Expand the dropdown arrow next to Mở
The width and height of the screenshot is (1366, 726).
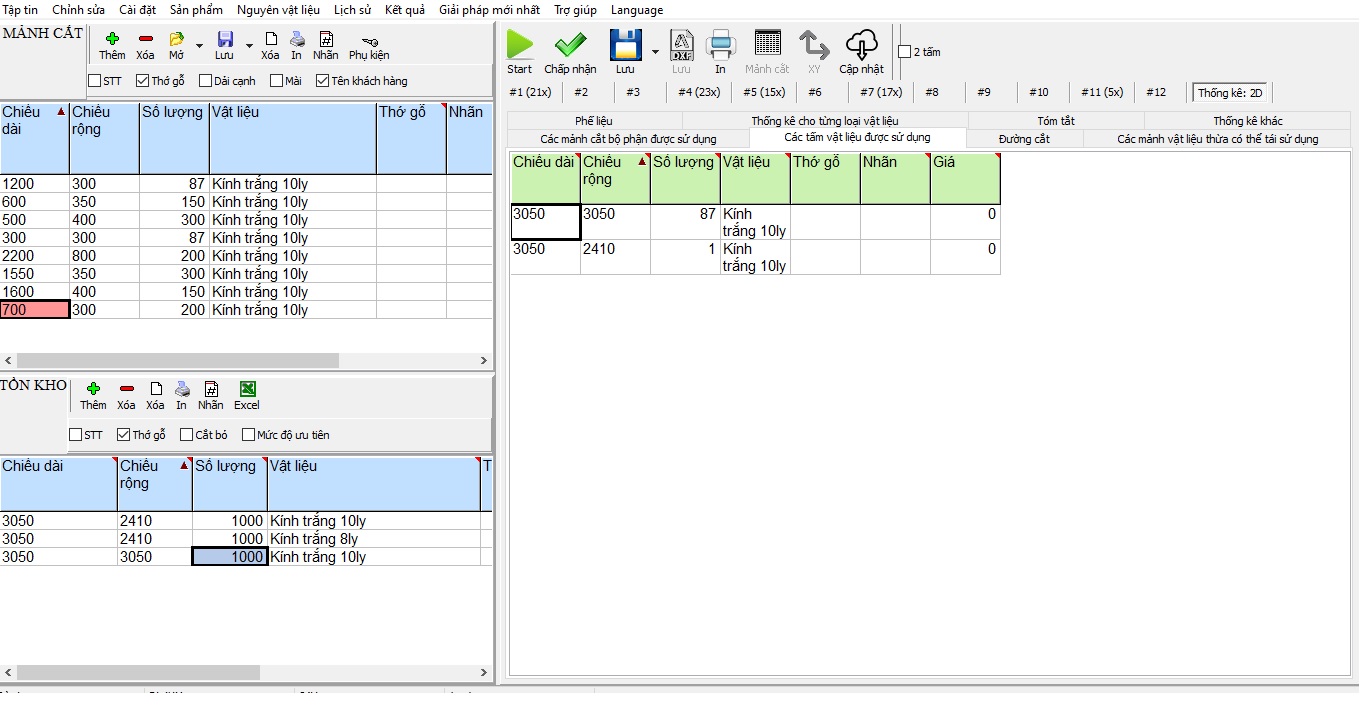199,46
